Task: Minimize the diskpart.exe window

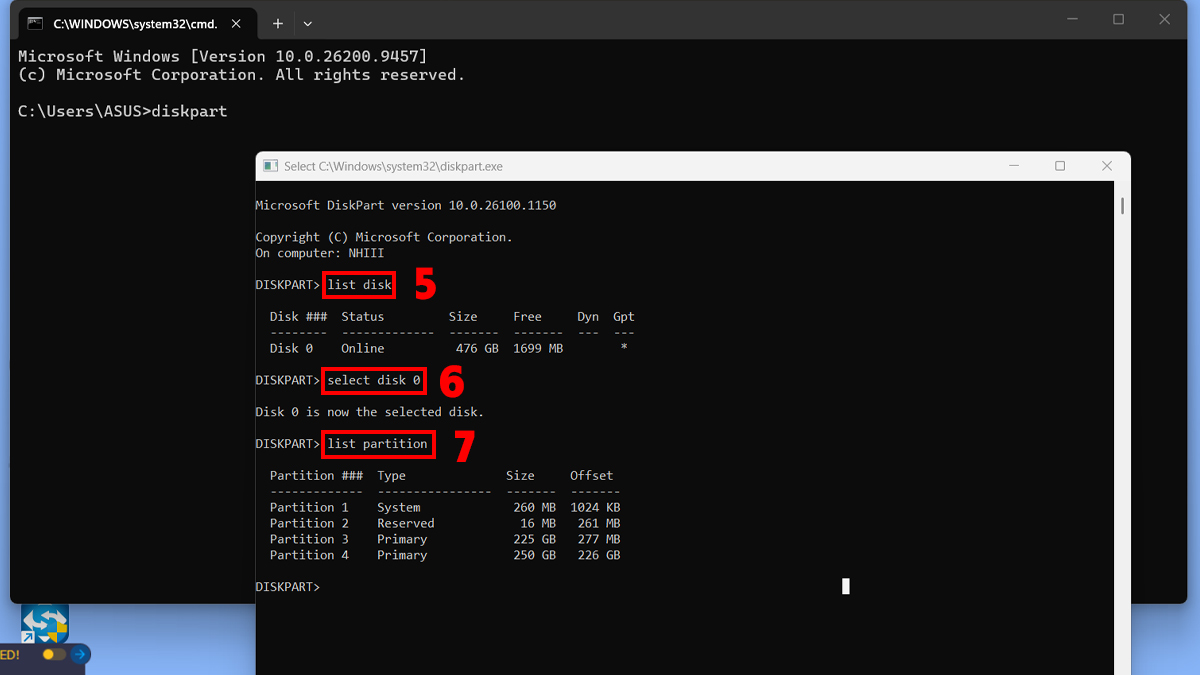Action: 1014,166
